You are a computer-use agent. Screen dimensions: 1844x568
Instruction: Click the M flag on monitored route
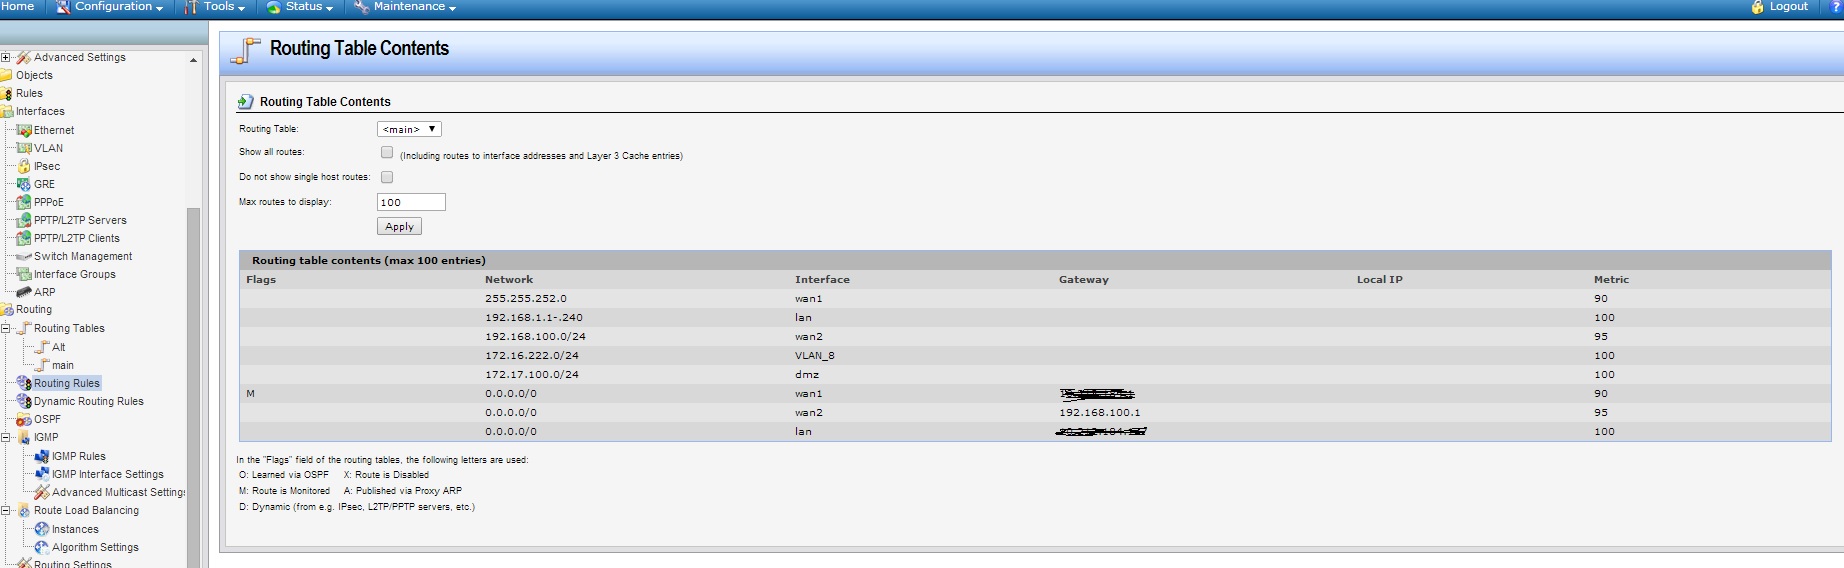(x=250, y=393)
